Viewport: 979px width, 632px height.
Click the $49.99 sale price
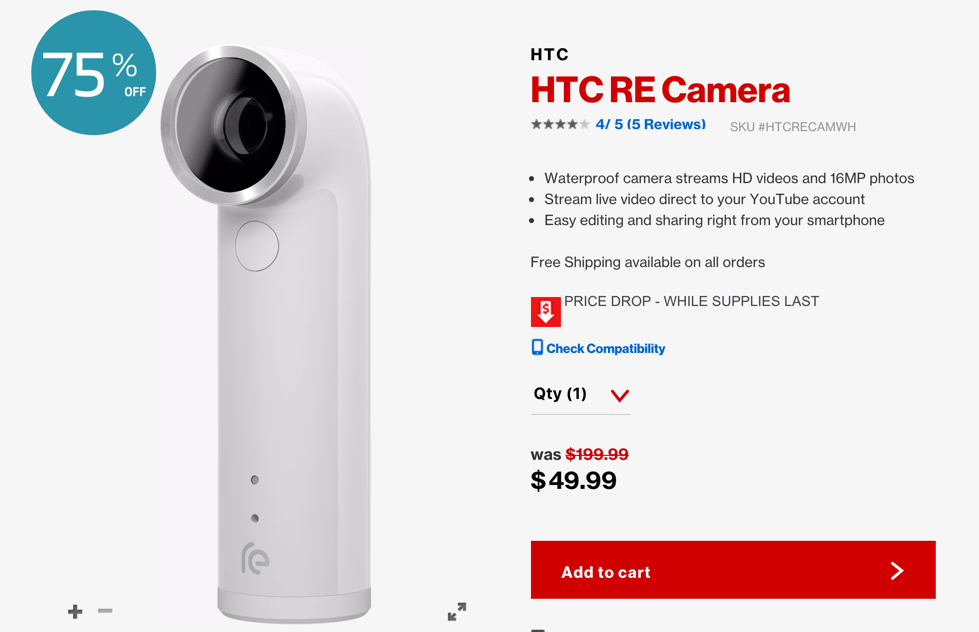573,480
